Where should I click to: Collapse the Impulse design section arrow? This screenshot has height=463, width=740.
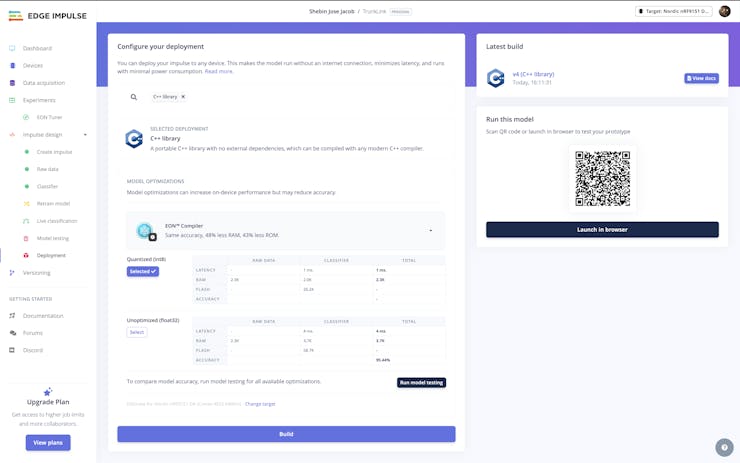(x=85, y=135)
